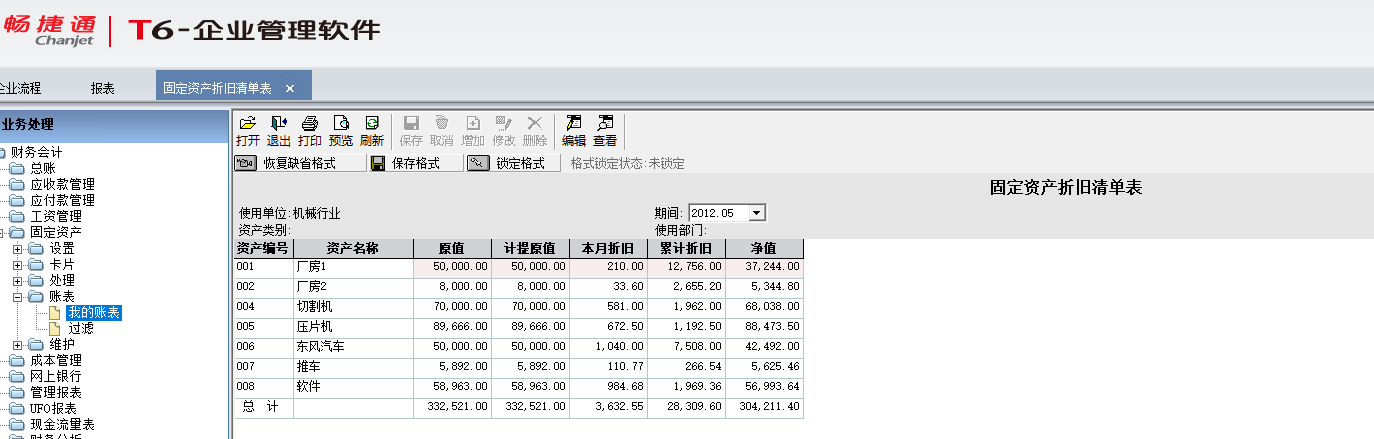The width and height of the screenshot is (1374, 439).
Task: Click the 保存格式 save format button
Action: pyautogui.click(x=416, y=163)
